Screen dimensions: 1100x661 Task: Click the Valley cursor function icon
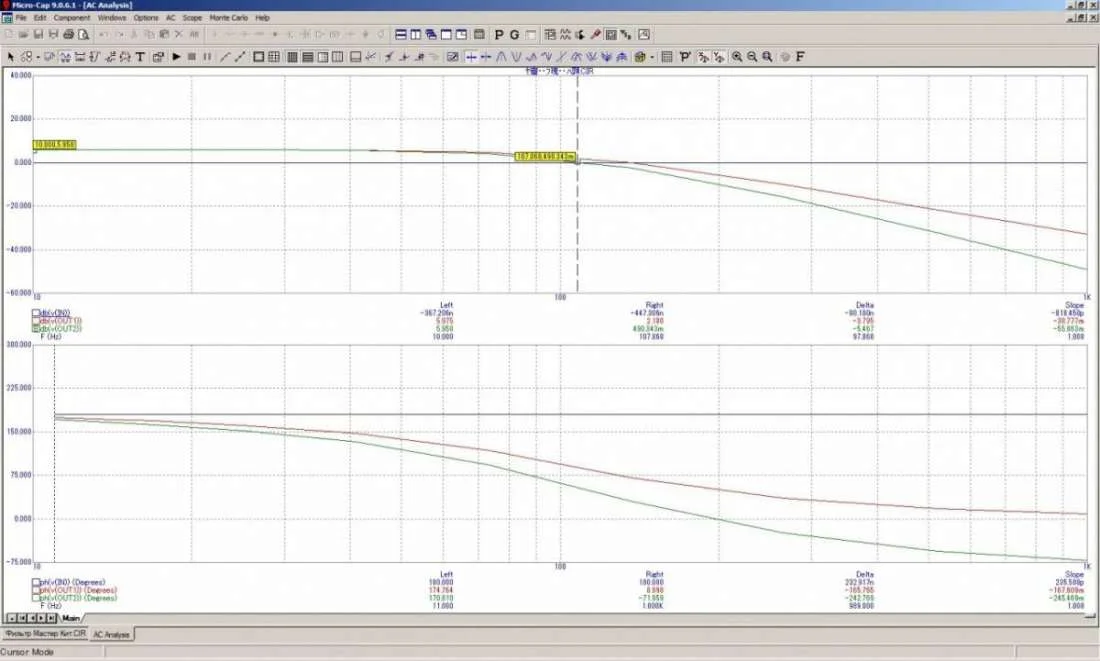pos(516,57)
